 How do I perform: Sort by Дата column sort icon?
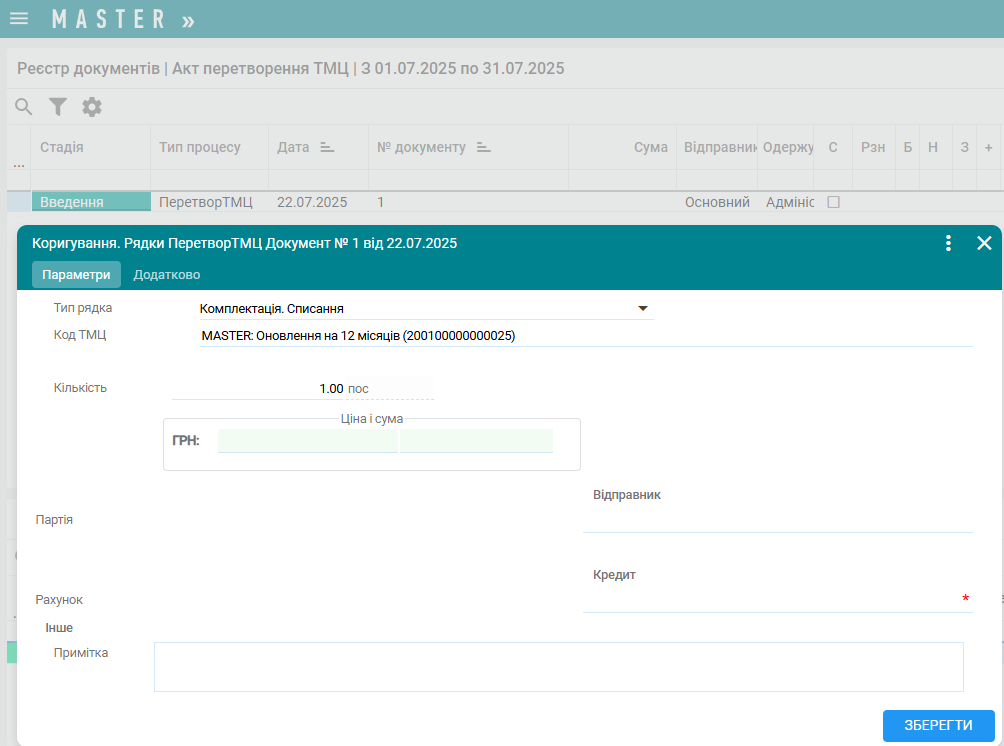pos(327,147)
